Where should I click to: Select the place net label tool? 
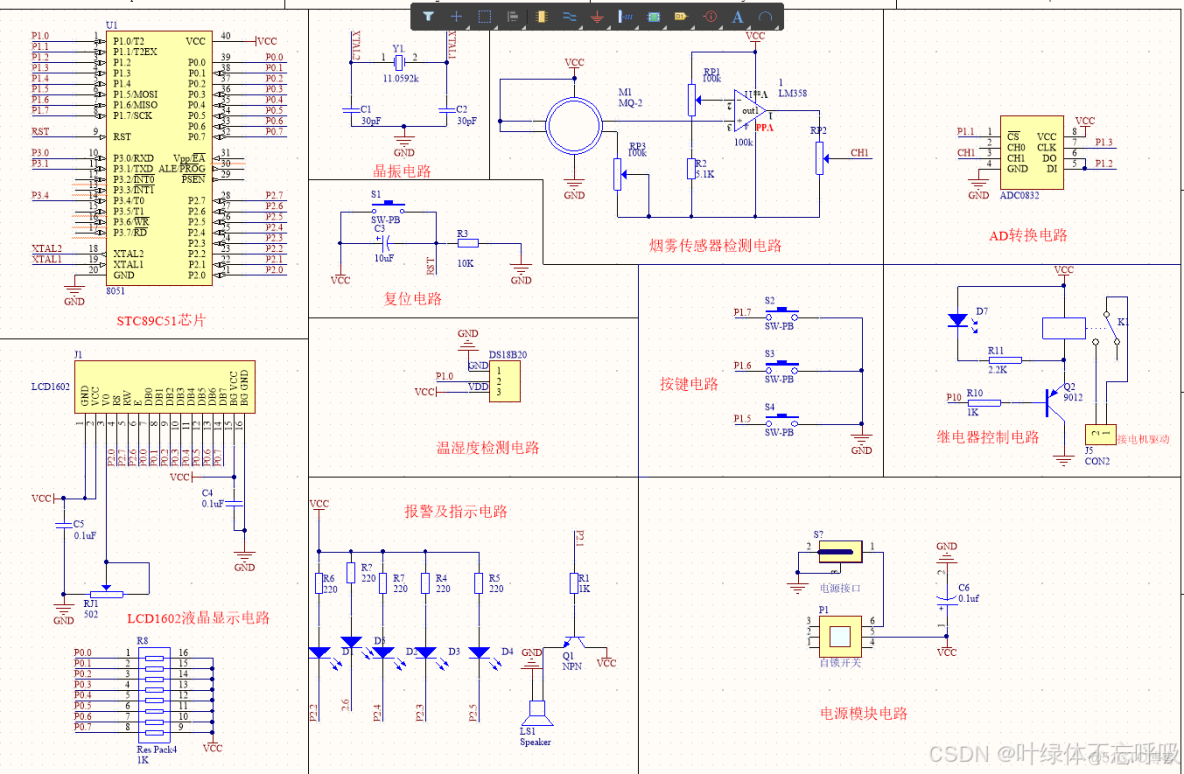pos(627,17)
